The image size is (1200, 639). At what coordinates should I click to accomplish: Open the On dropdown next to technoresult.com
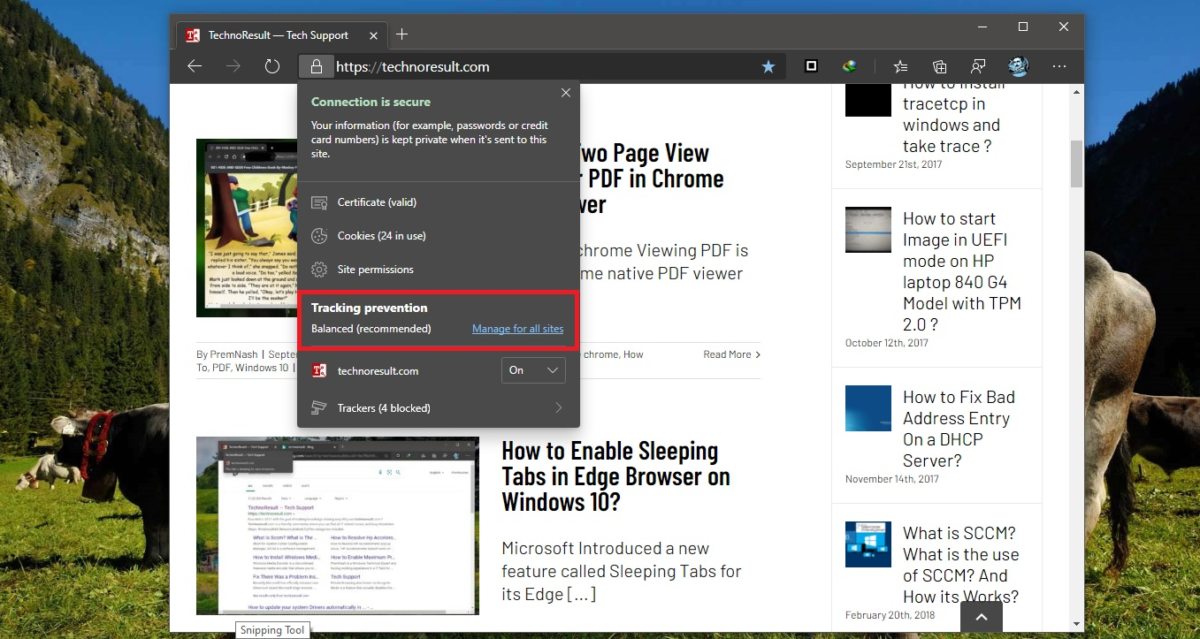coord(533,370)
